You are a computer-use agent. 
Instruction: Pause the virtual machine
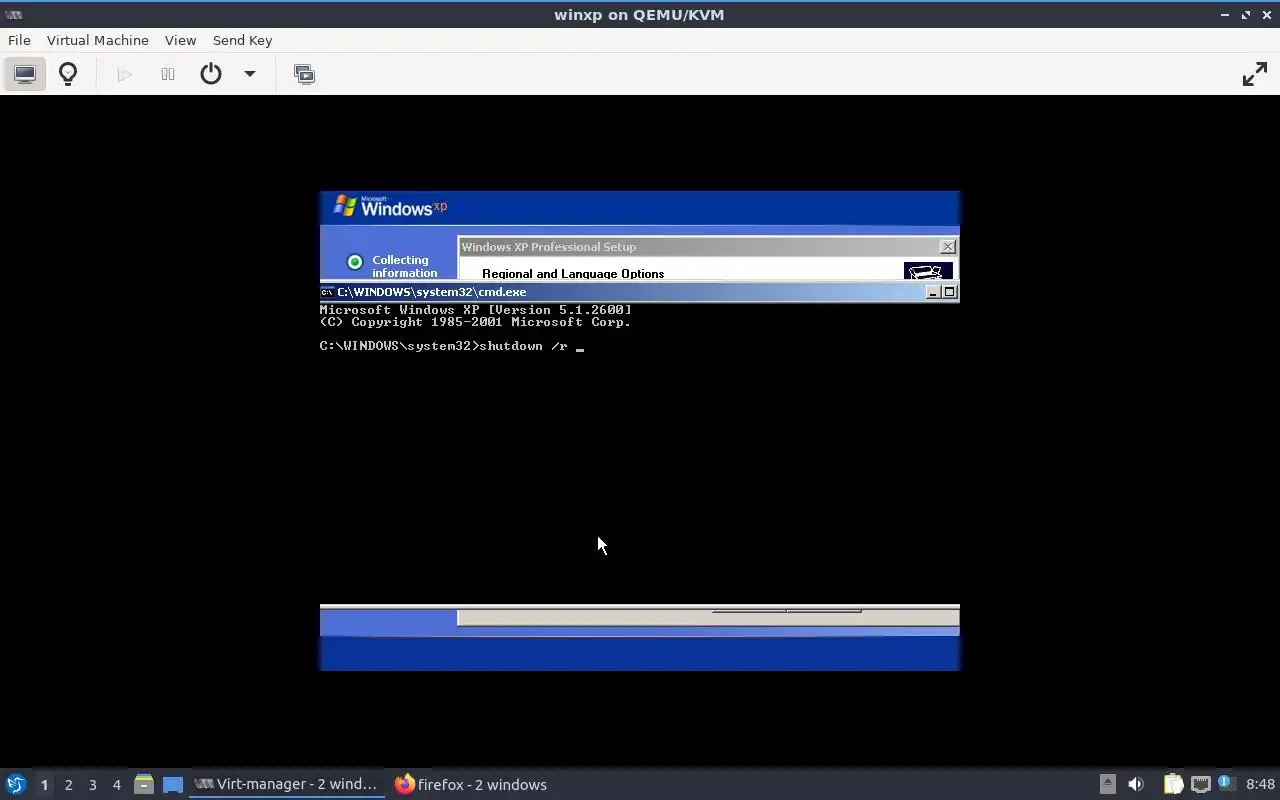coord(168,74)
